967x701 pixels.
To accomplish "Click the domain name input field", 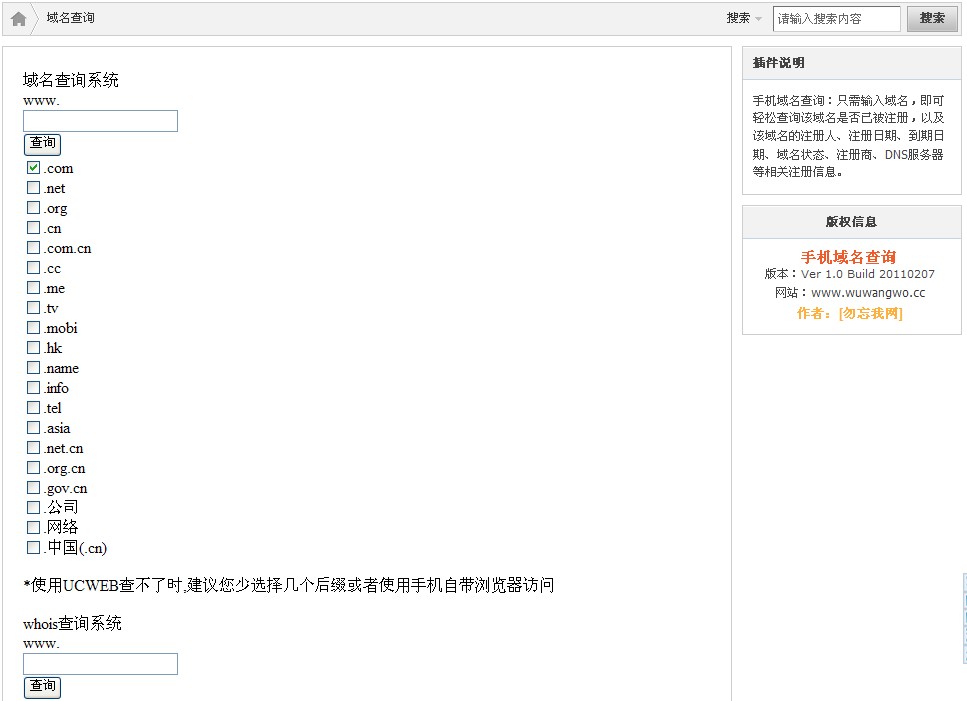I will [x=99, y=120].
